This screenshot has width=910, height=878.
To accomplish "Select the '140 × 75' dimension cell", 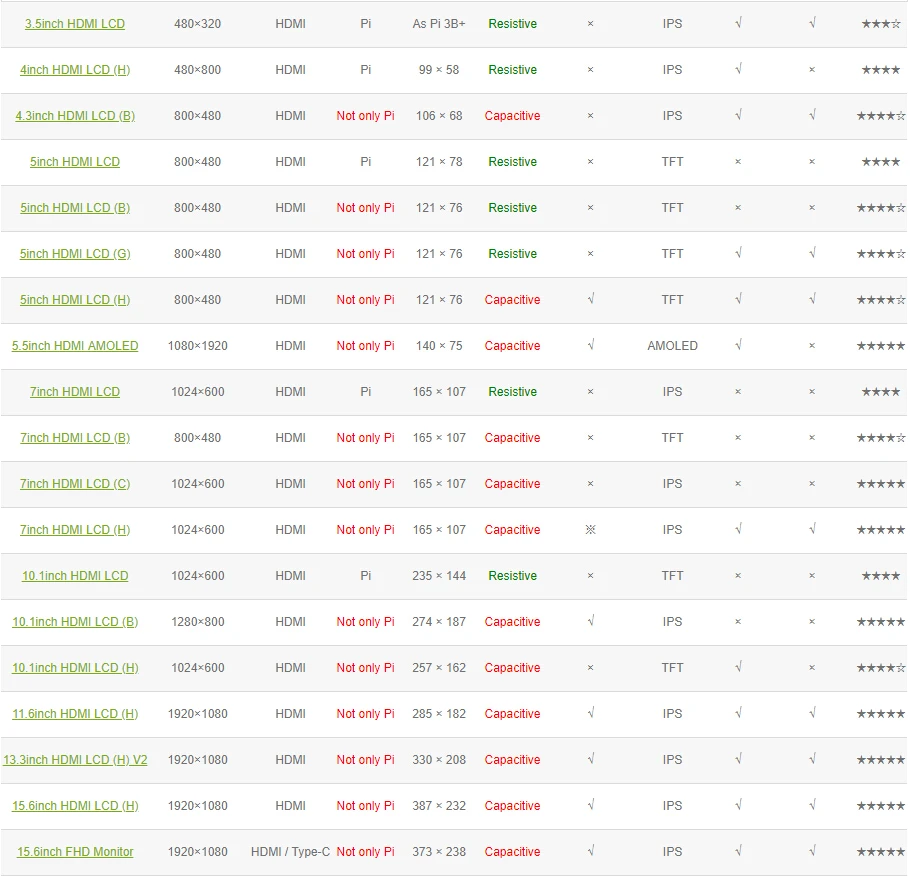I will [439, 346].
